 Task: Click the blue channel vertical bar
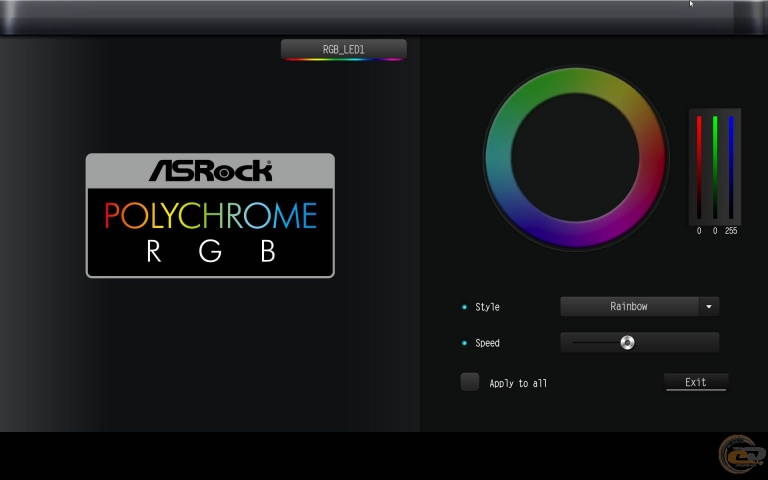731,167
